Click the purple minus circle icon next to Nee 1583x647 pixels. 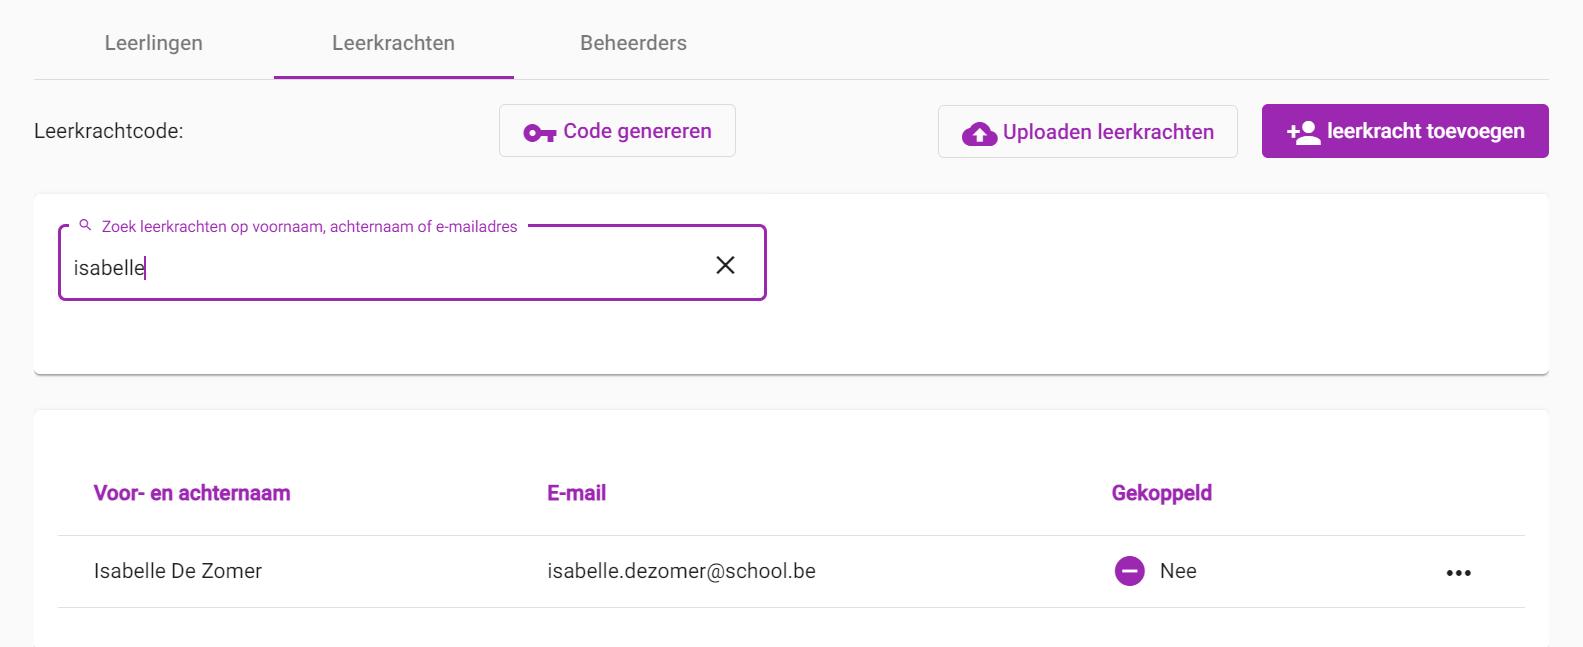click(x=1130, y=571)
